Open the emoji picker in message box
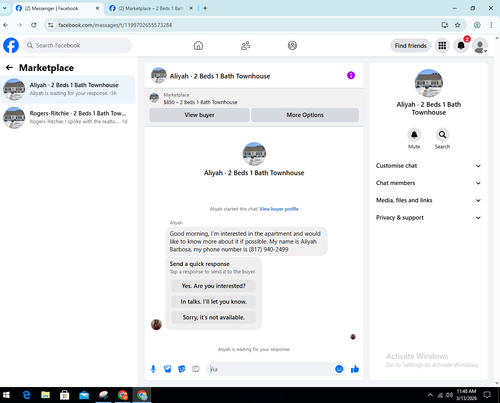 pos(339,369)
